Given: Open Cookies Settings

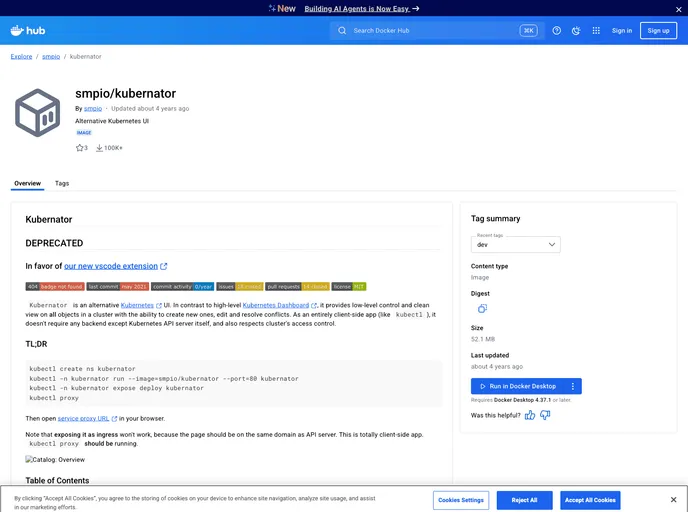Looking at the screenshot, I should point(461,500).
